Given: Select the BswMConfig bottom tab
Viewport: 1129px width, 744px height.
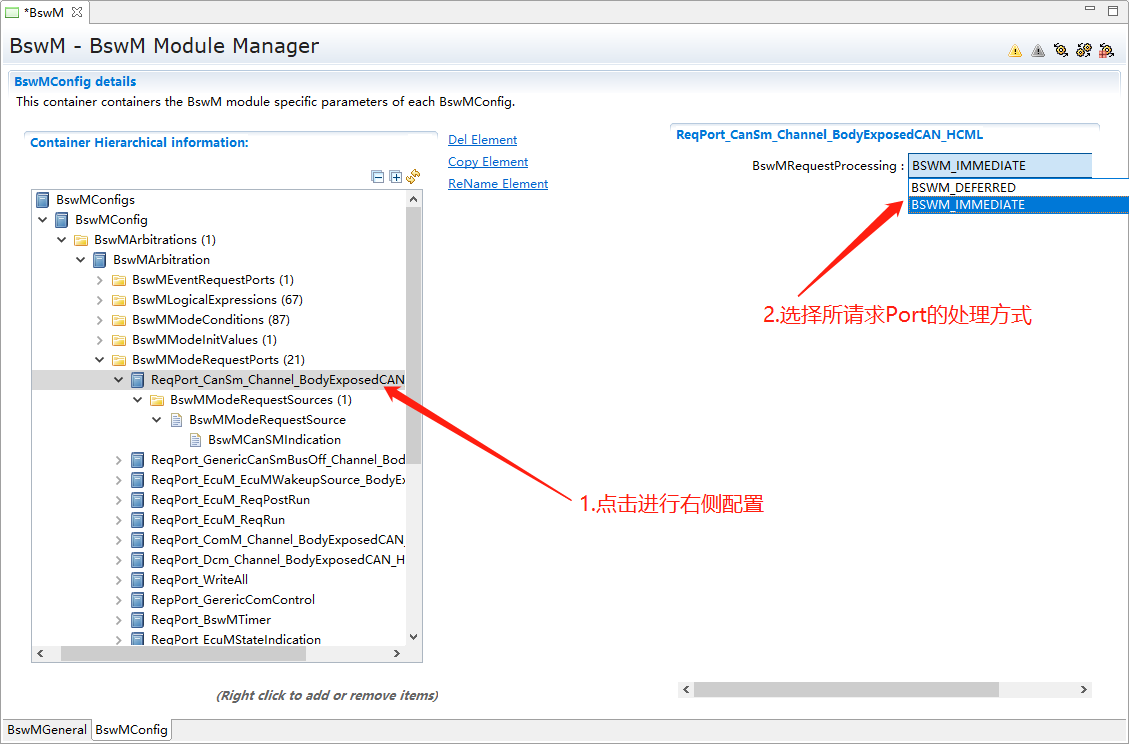Looking at the screenshot, I should [131, 730].
